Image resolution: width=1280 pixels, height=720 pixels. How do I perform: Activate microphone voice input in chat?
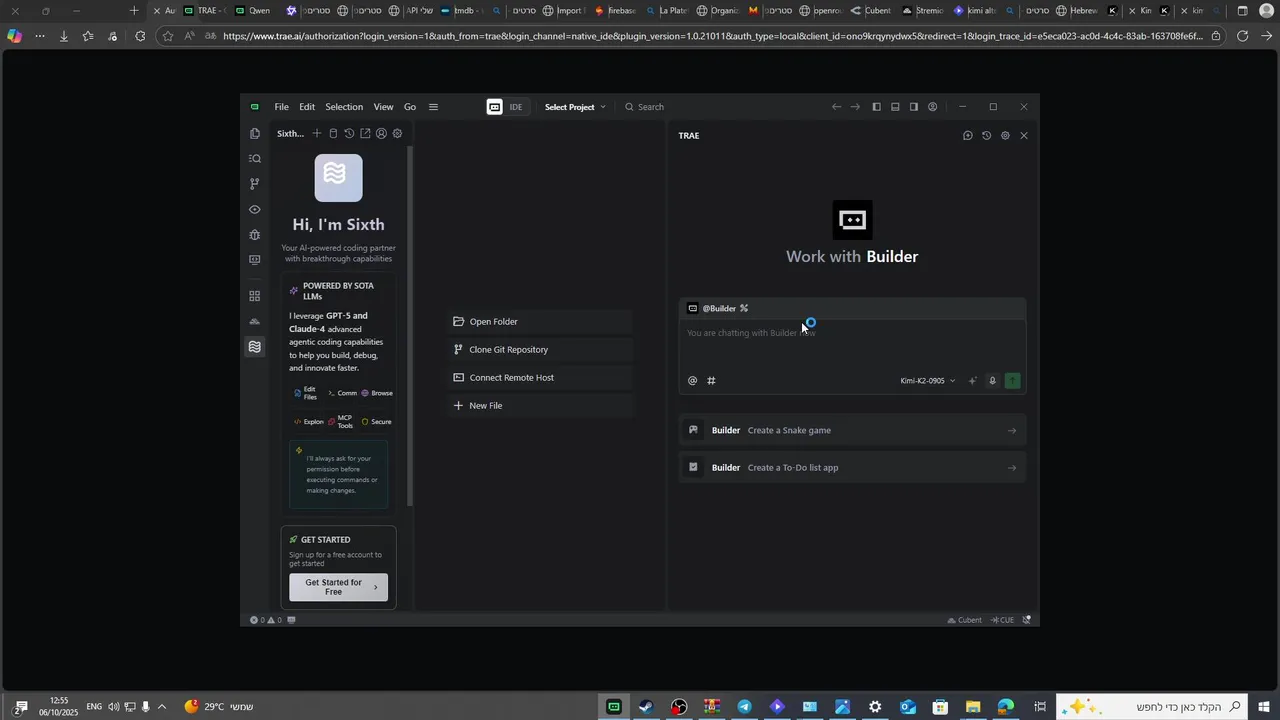[x=992, y=381]
